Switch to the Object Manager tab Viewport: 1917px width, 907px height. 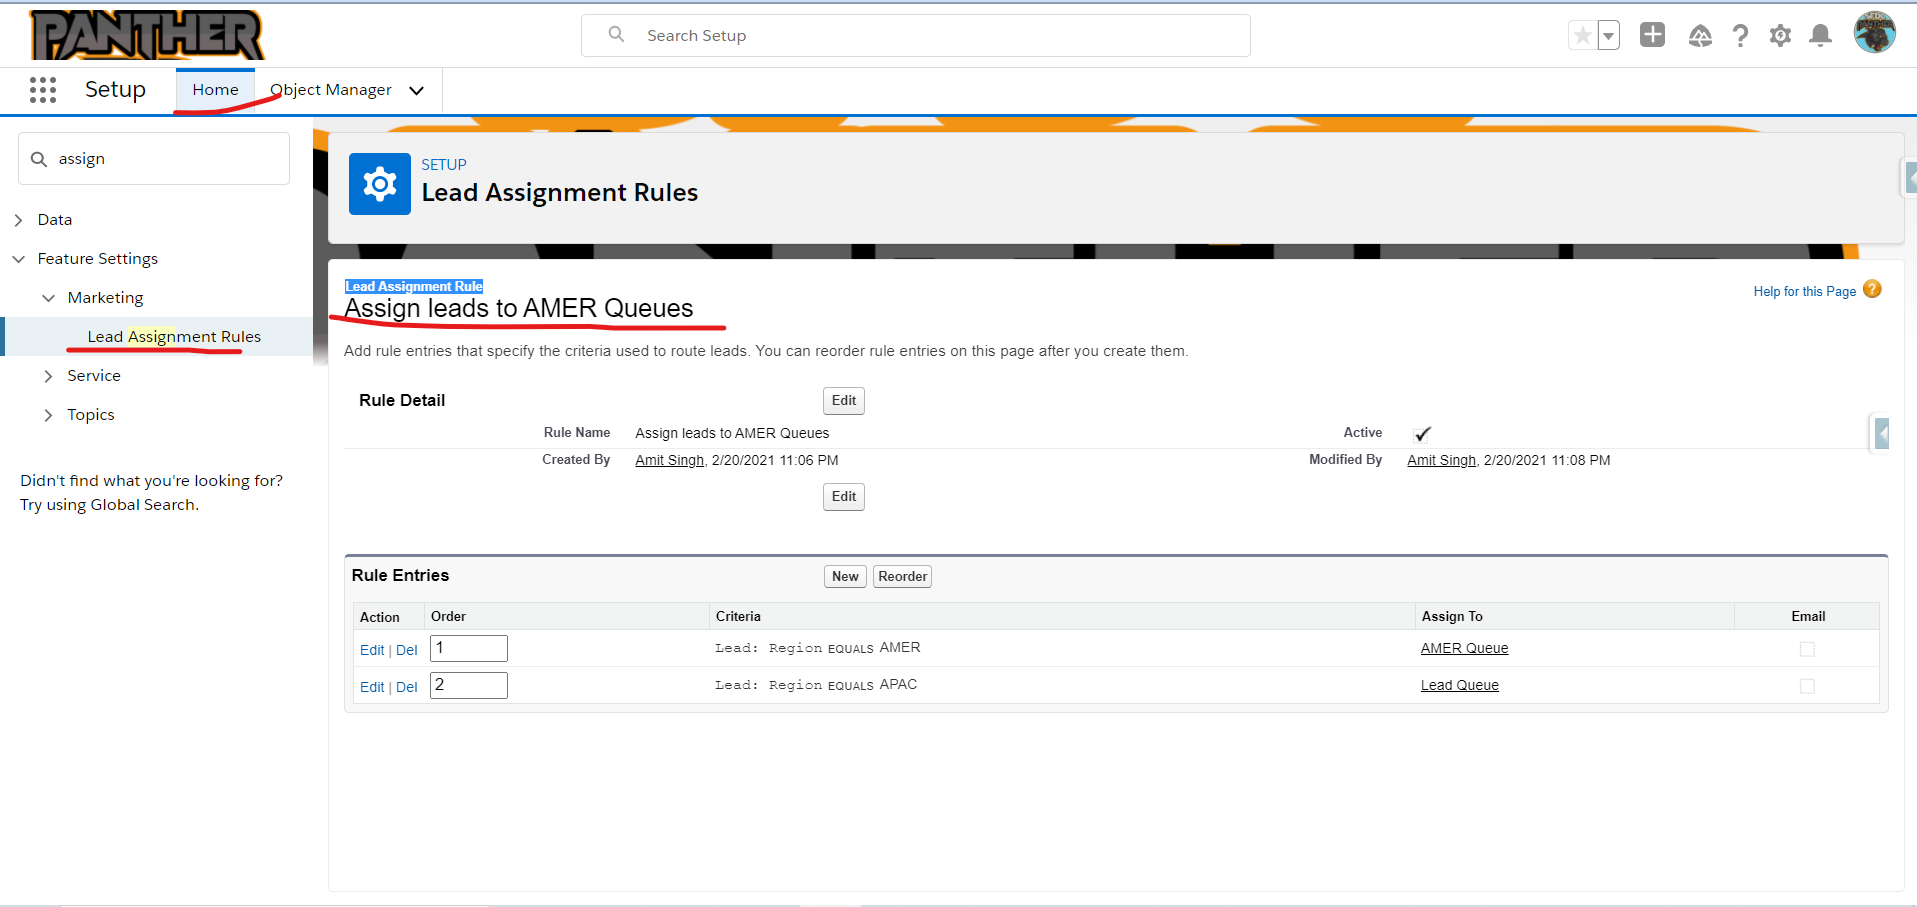(x=330, y=89)
